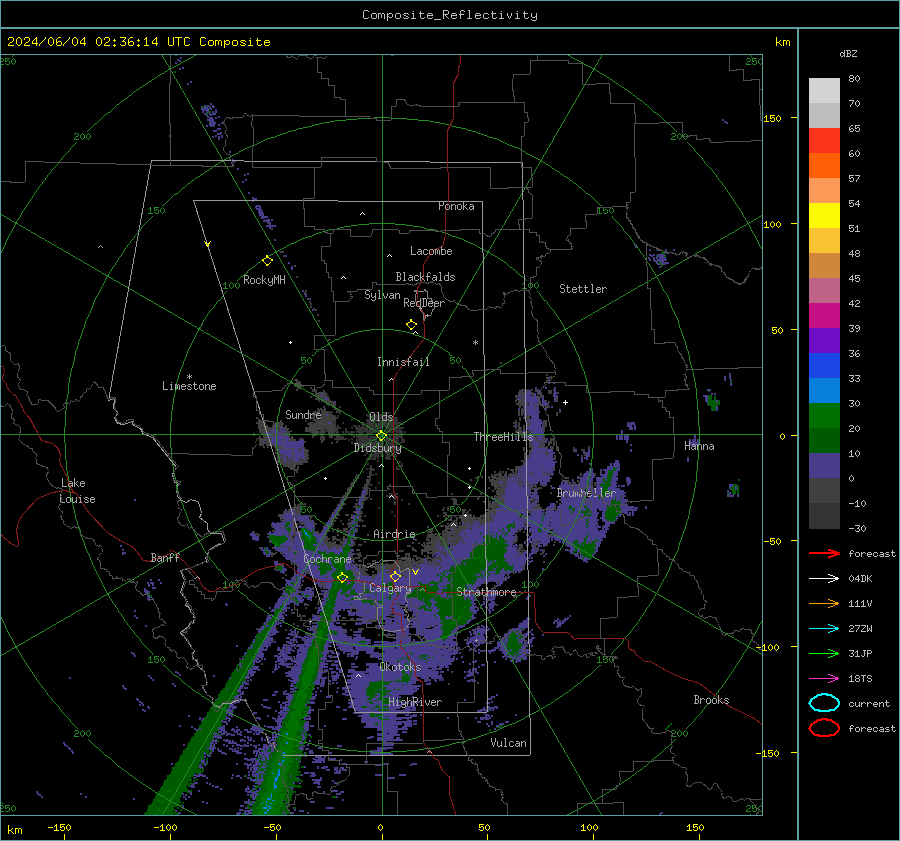The image size is (900, 841).
Task: Click the white 04DK arrow in legend
Action: [824, 579]
